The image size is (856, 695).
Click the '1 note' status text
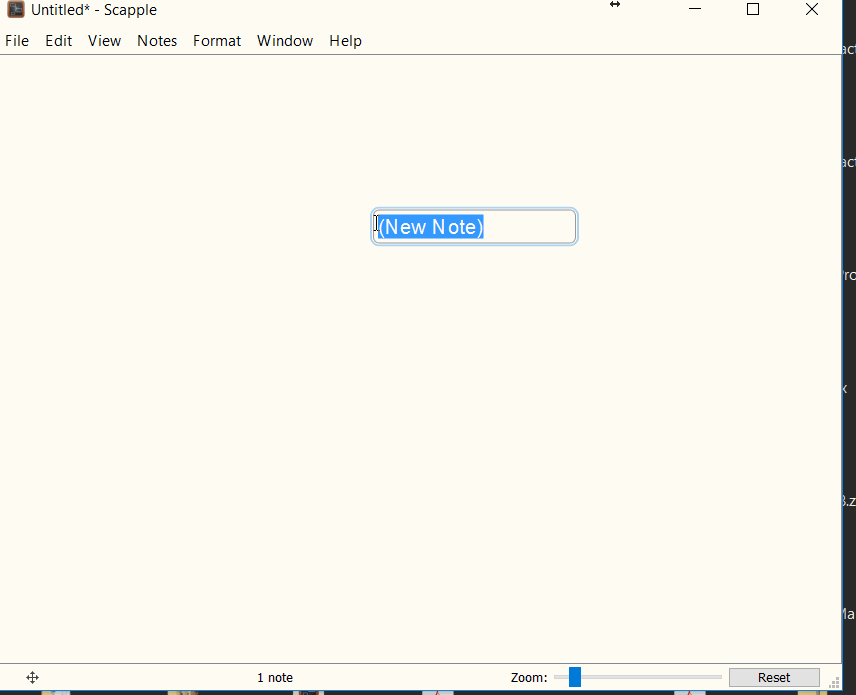[x=275, y=678]
